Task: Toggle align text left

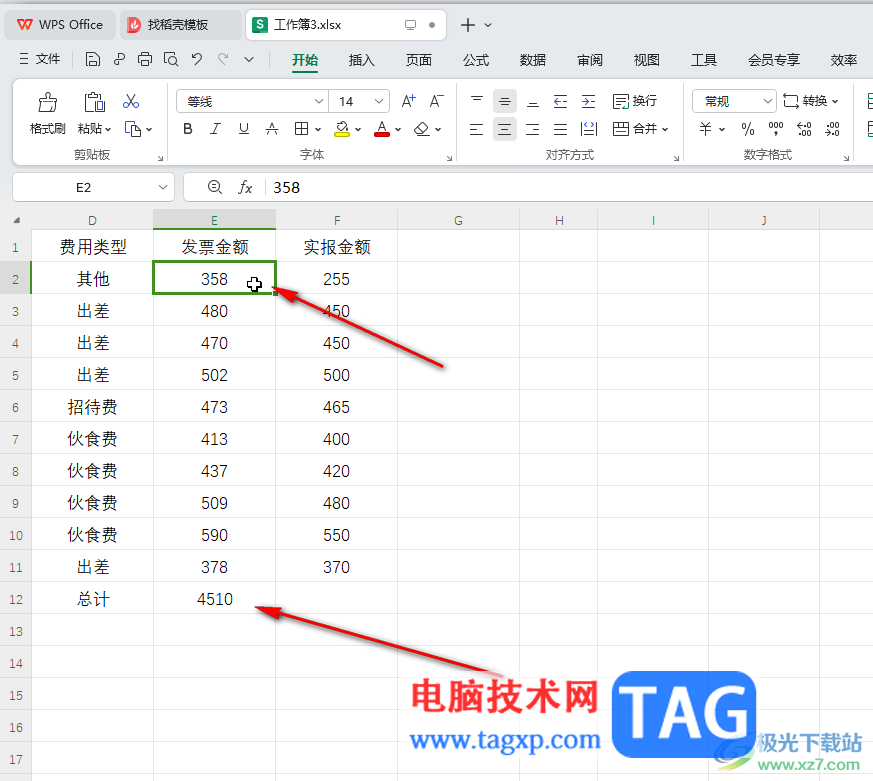Action: tap(477, 129)
